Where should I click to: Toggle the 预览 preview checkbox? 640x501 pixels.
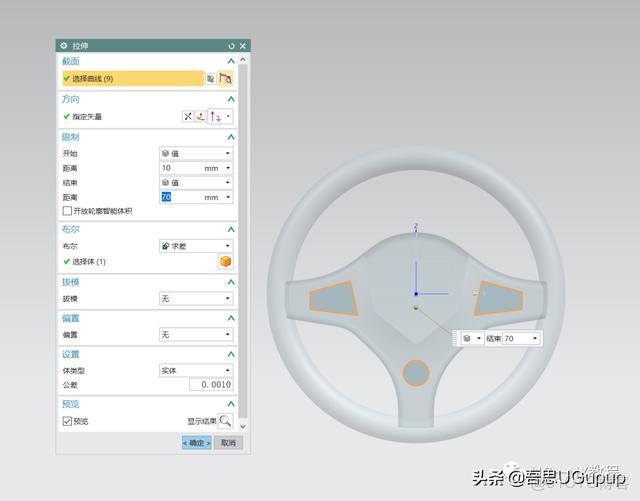tap(67, 421)
